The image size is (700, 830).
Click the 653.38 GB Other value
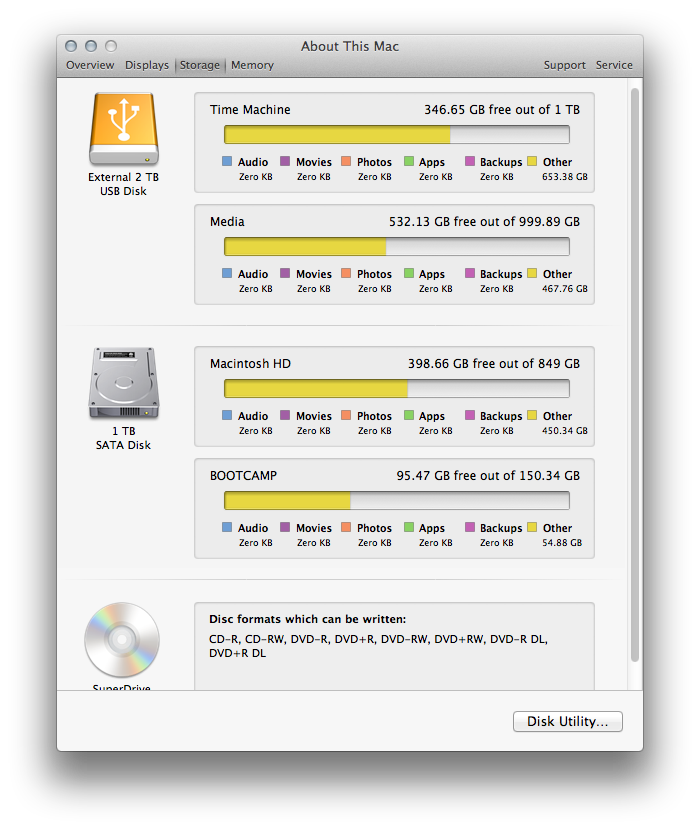pyautogui.click(x=565, y=177)
